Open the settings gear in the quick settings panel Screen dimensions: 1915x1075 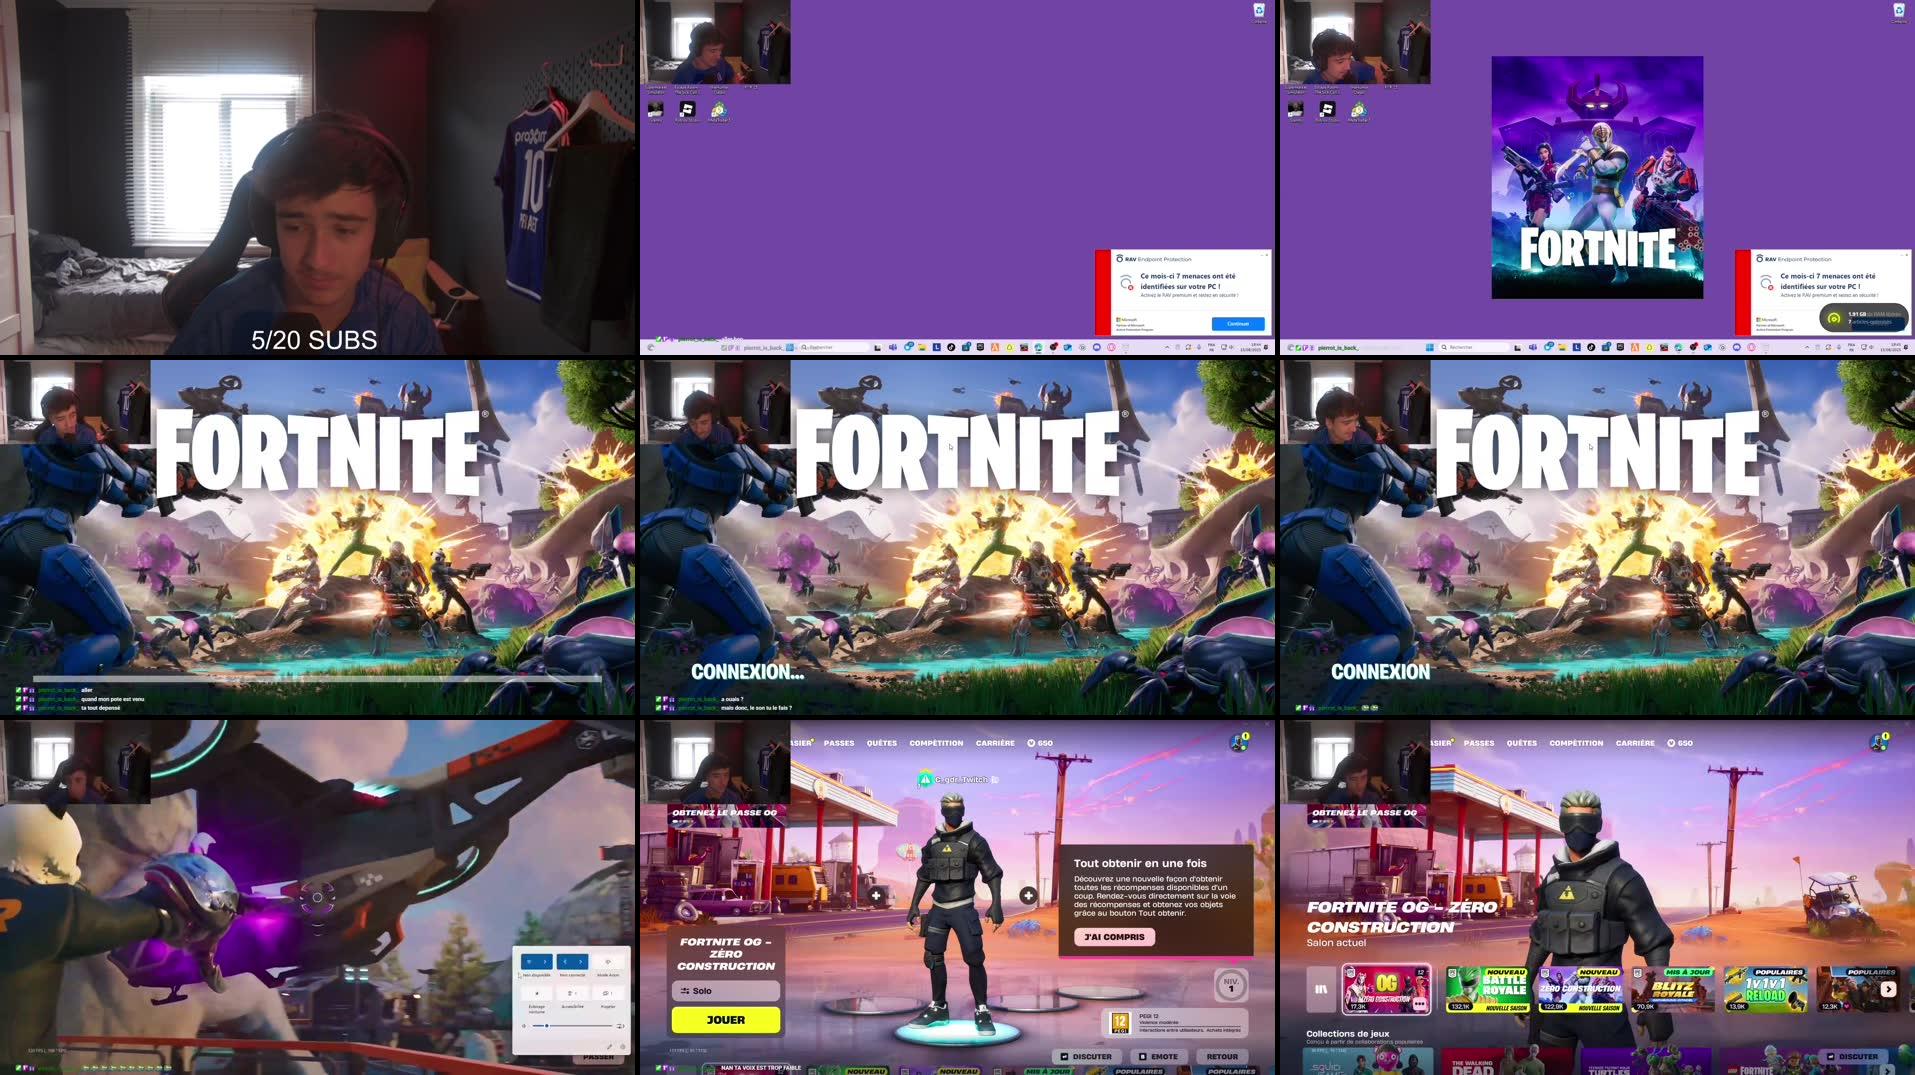click(623, 1047)
